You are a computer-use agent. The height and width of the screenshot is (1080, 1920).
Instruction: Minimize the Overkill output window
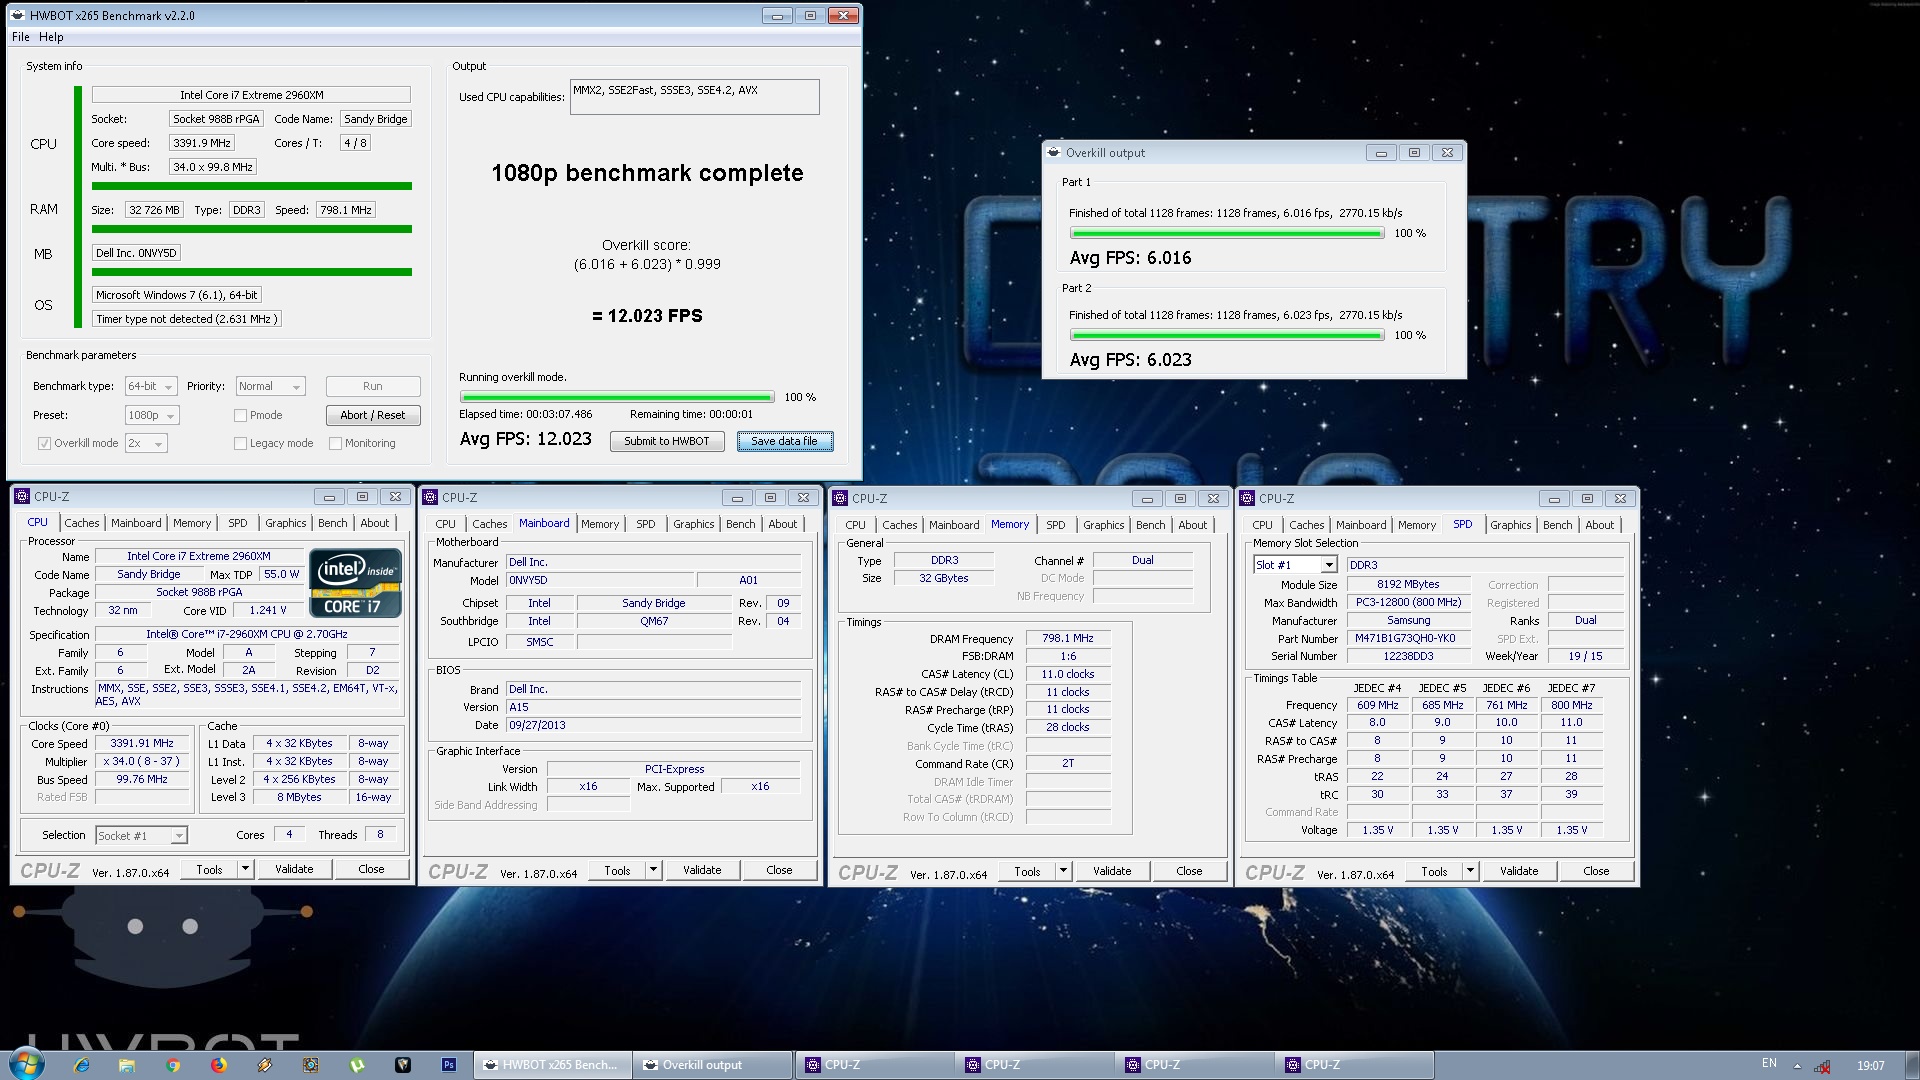click(1381, 153)
